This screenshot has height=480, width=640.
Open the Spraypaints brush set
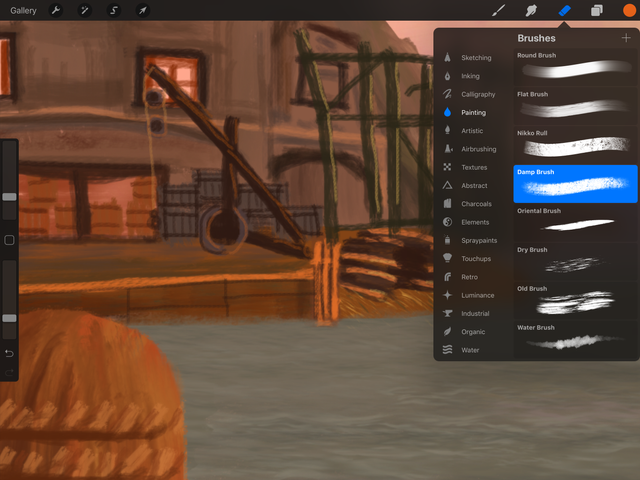pyautogui.click(x=470, y=240)
